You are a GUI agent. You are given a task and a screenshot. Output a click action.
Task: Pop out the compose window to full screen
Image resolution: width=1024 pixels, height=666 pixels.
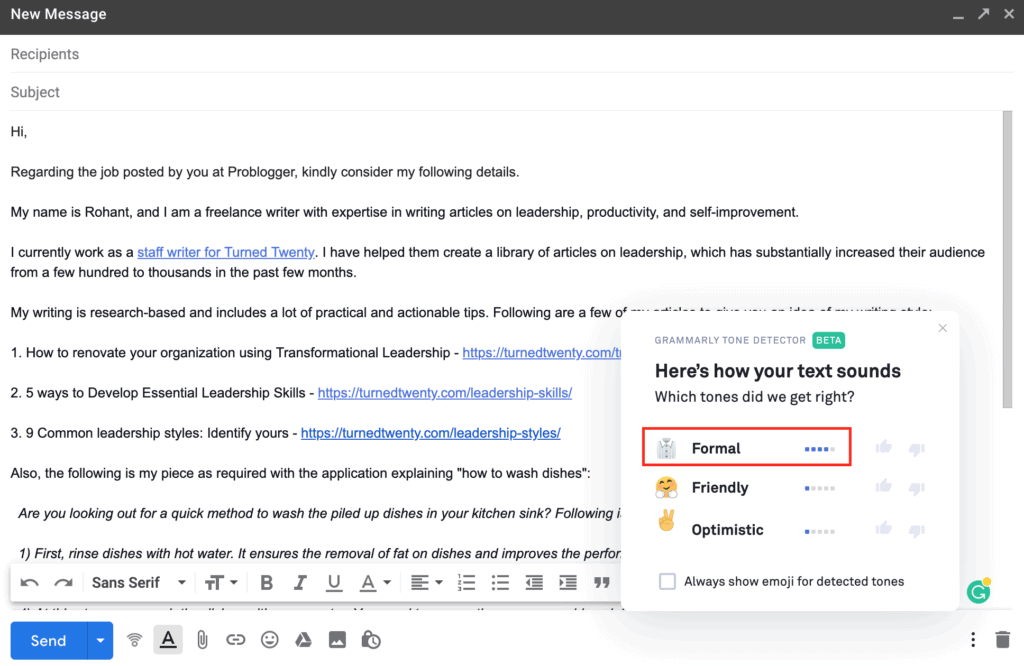(x=984, y=14)
